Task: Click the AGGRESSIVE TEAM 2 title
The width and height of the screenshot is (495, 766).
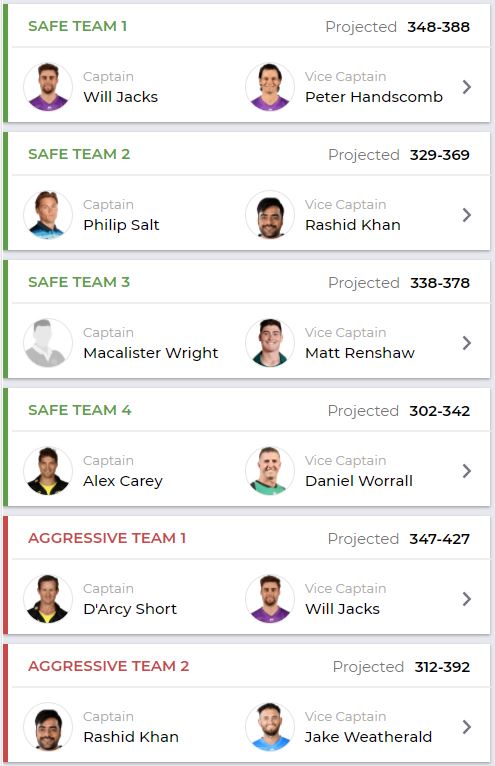Action: pyautogui.click(x=108, y=666)
